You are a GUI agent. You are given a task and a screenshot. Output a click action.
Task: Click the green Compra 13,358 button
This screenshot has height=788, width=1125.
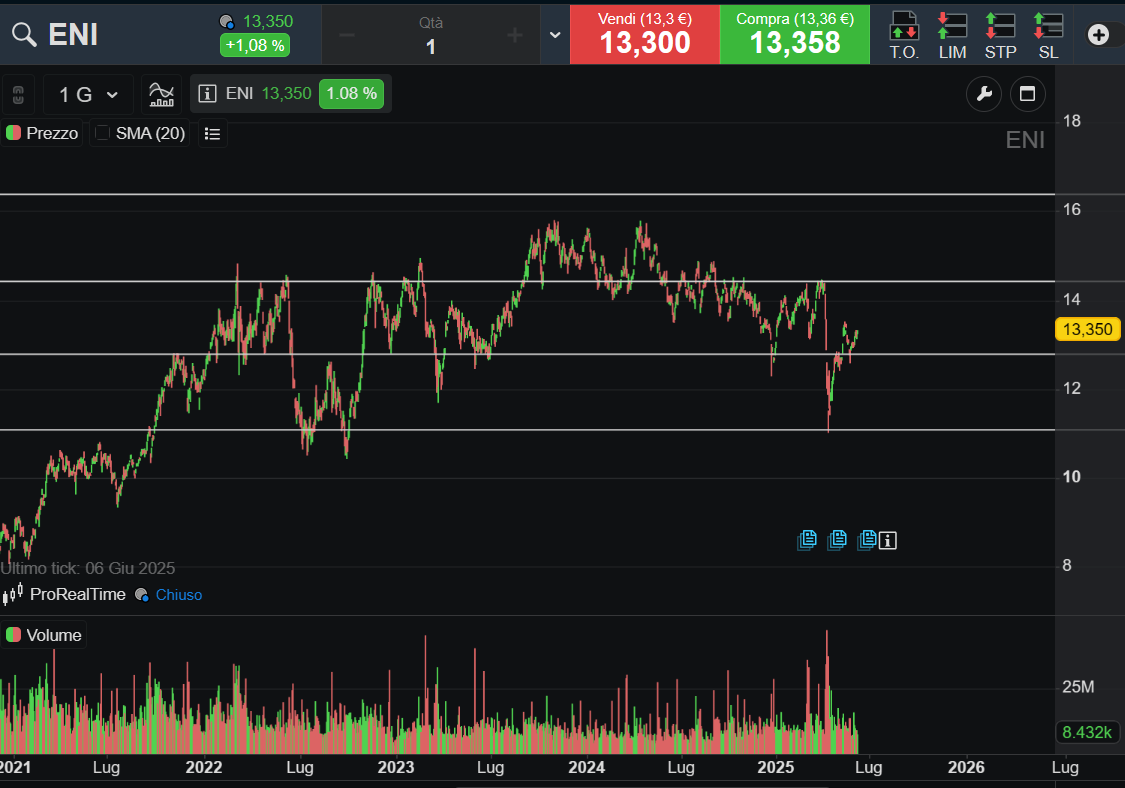794,34
